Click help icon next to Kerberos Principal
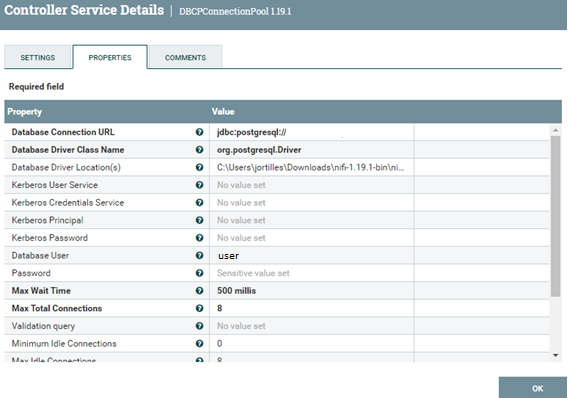Screen dimensions: 569x398 coord(199,220)
